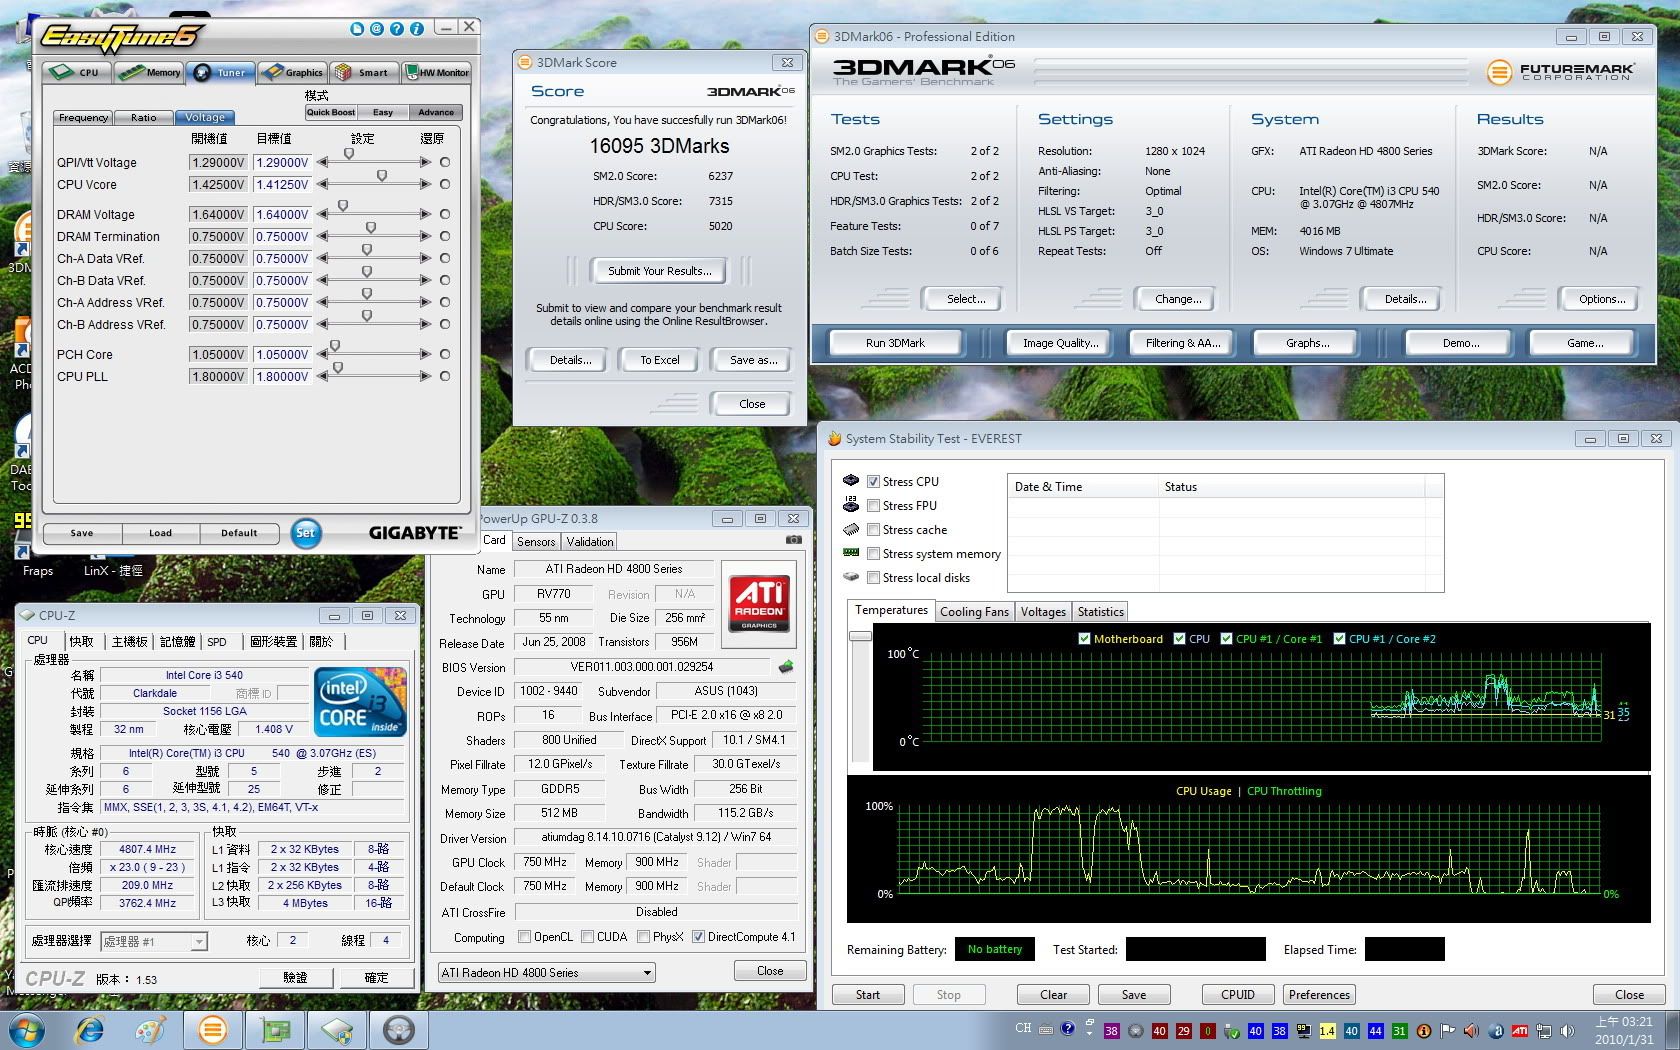The height and width of the screenshot is (1050, 1680).
Task: Click right arrow of CPU PLL slider
Action: pyautogui.click(x=426, y=377)
